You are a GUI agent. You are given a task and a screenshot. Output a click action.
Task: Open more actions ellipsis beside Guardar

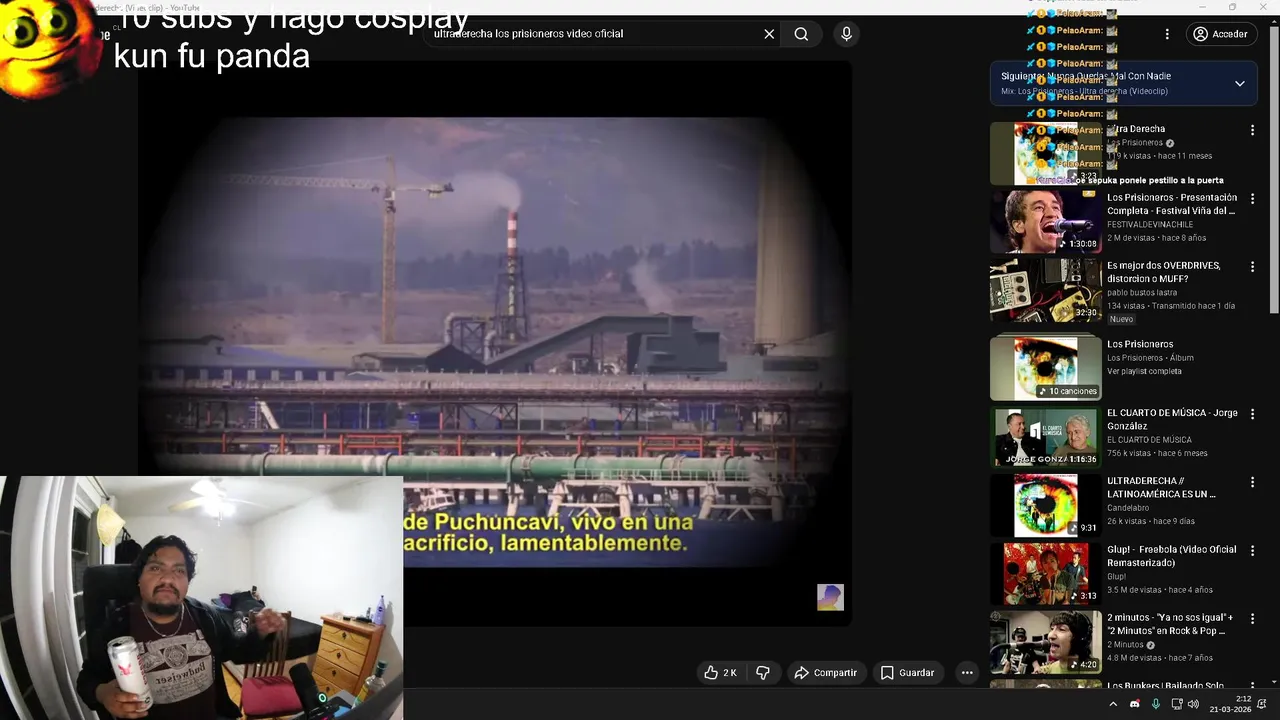click(x=967, y=673)
